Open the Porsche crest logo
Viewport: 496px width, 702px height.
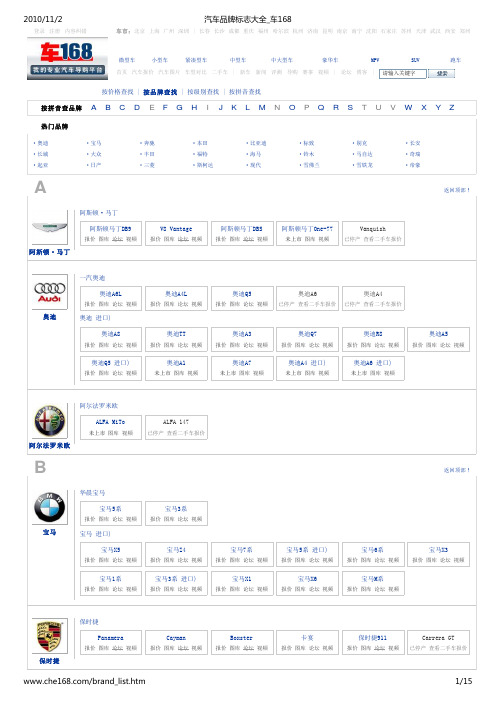tap(50, 636)
